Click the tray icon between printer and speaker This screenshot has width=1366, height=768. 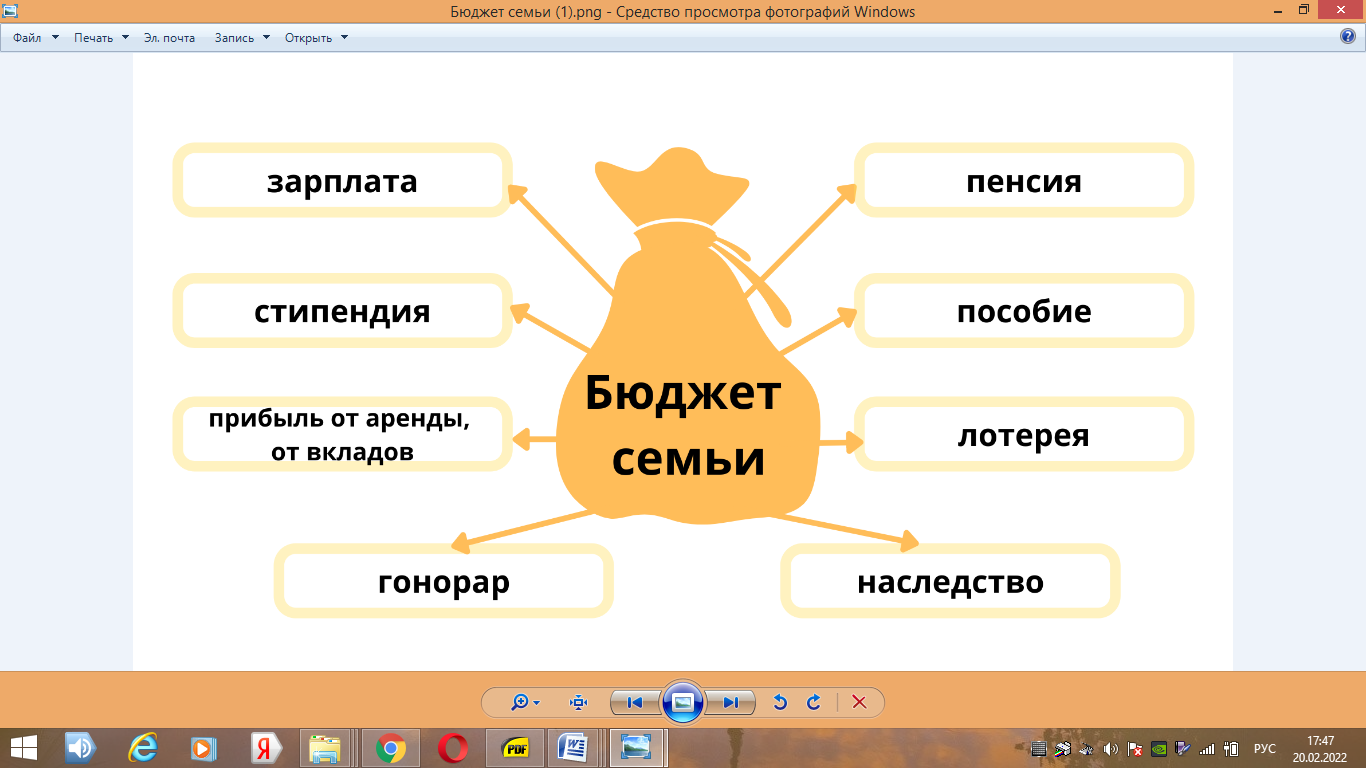[x=1086, y=748]
